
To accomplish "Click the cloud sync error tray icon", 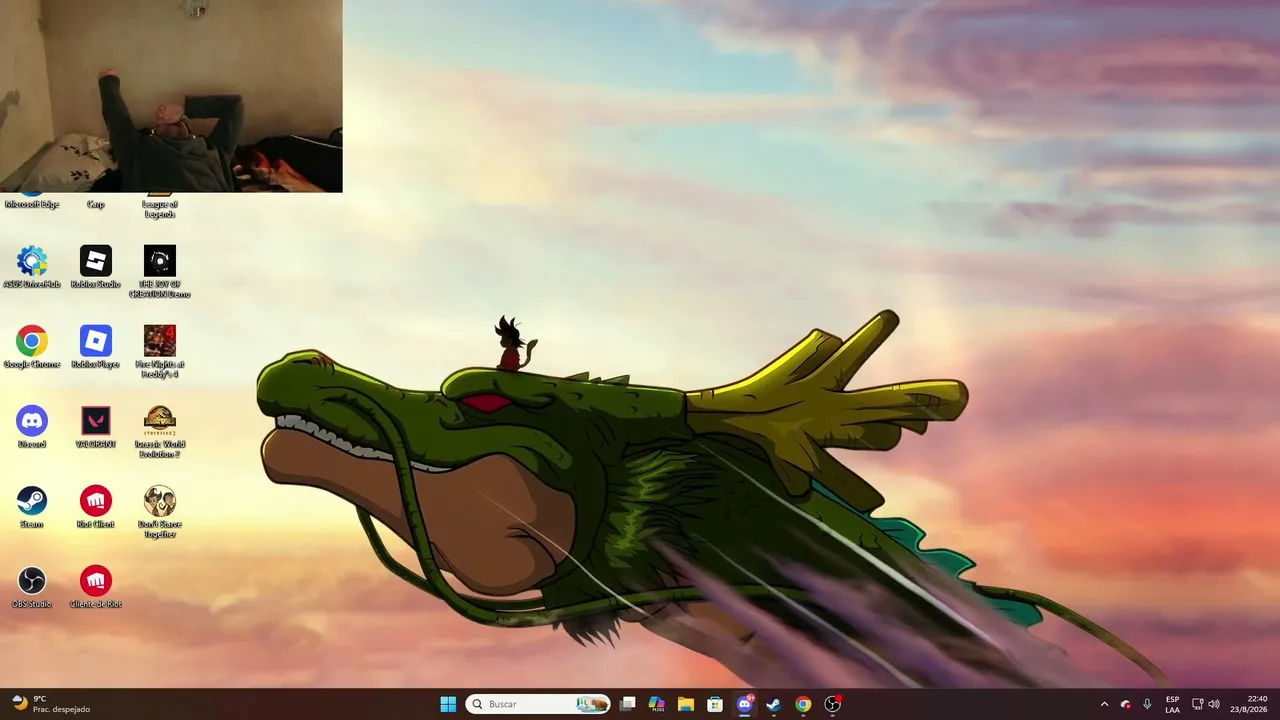I will (x=1126, y=704).
